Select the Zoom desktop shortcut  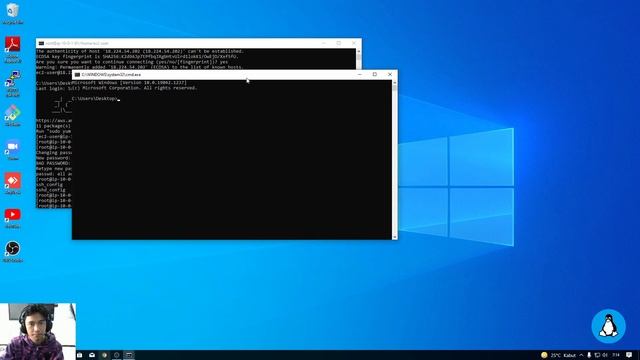[13, 149]
